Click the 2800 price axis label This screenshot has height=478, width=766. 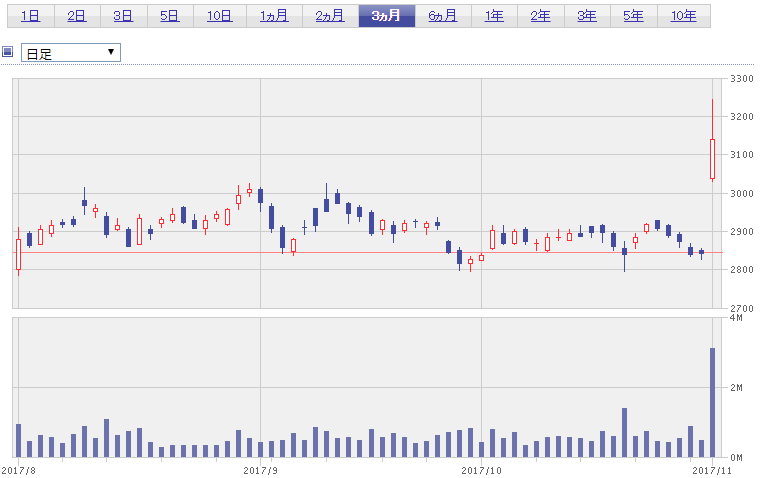tap(742, 270)
